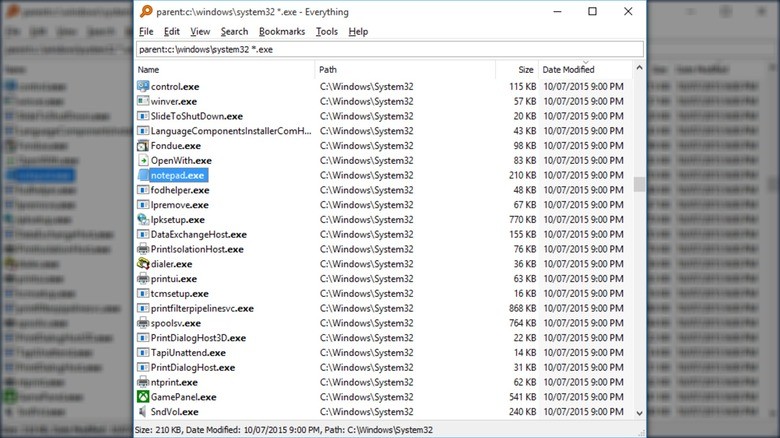Open the Tools menu
The width and height of the screenshot is (780, 438).
click(326, 32)
